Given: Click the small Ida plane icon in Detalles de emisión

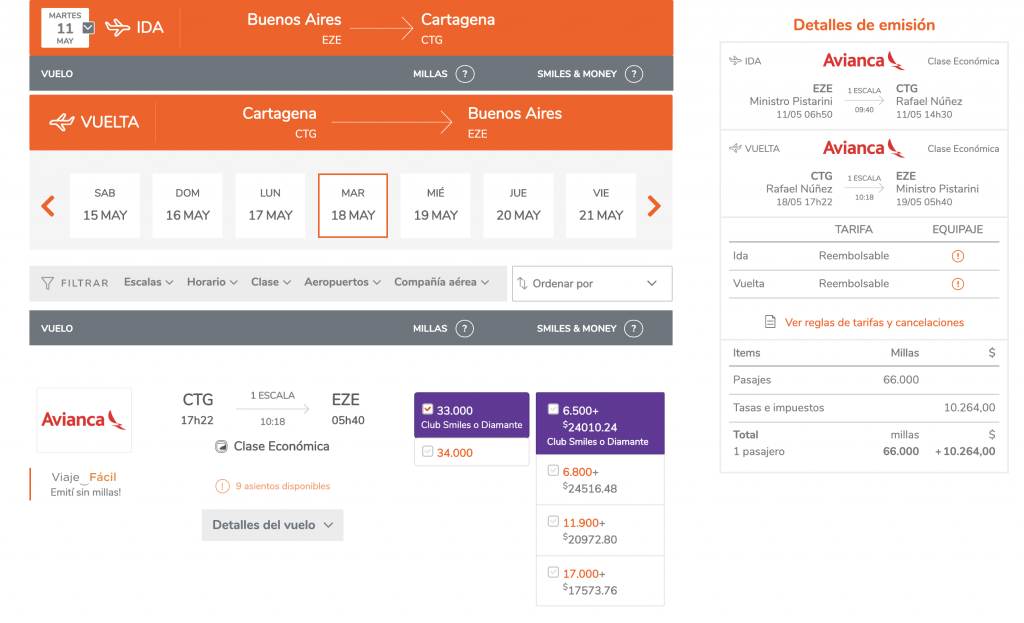Looking at the screenshot, I should [x=735, y=61].
